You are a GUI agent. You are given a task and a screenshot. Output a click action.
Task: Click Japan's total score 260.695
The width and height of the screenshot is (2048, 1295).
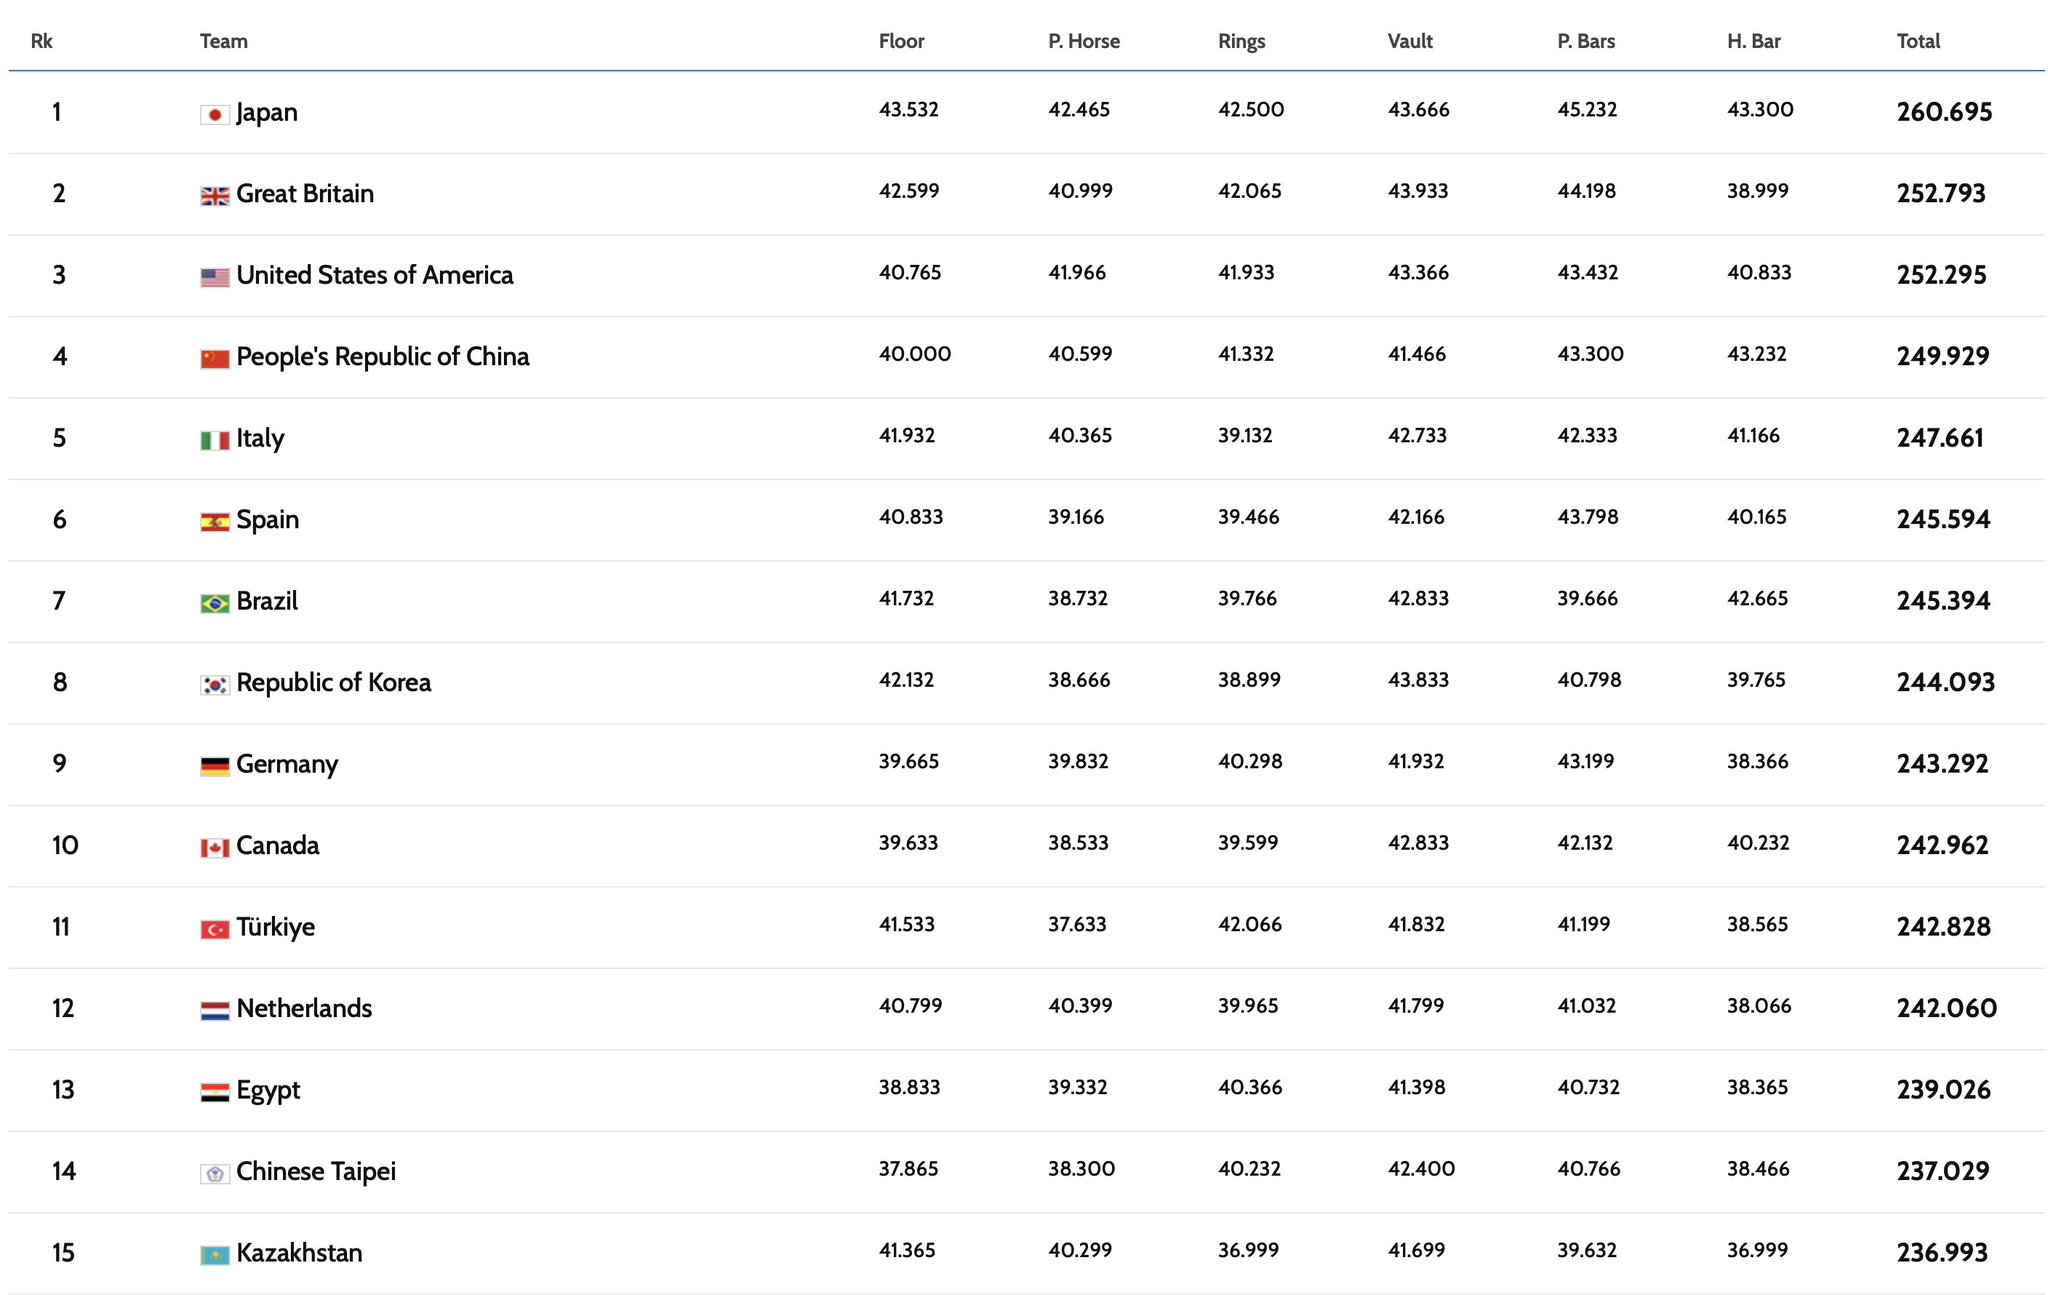[x=1944, y=112]
